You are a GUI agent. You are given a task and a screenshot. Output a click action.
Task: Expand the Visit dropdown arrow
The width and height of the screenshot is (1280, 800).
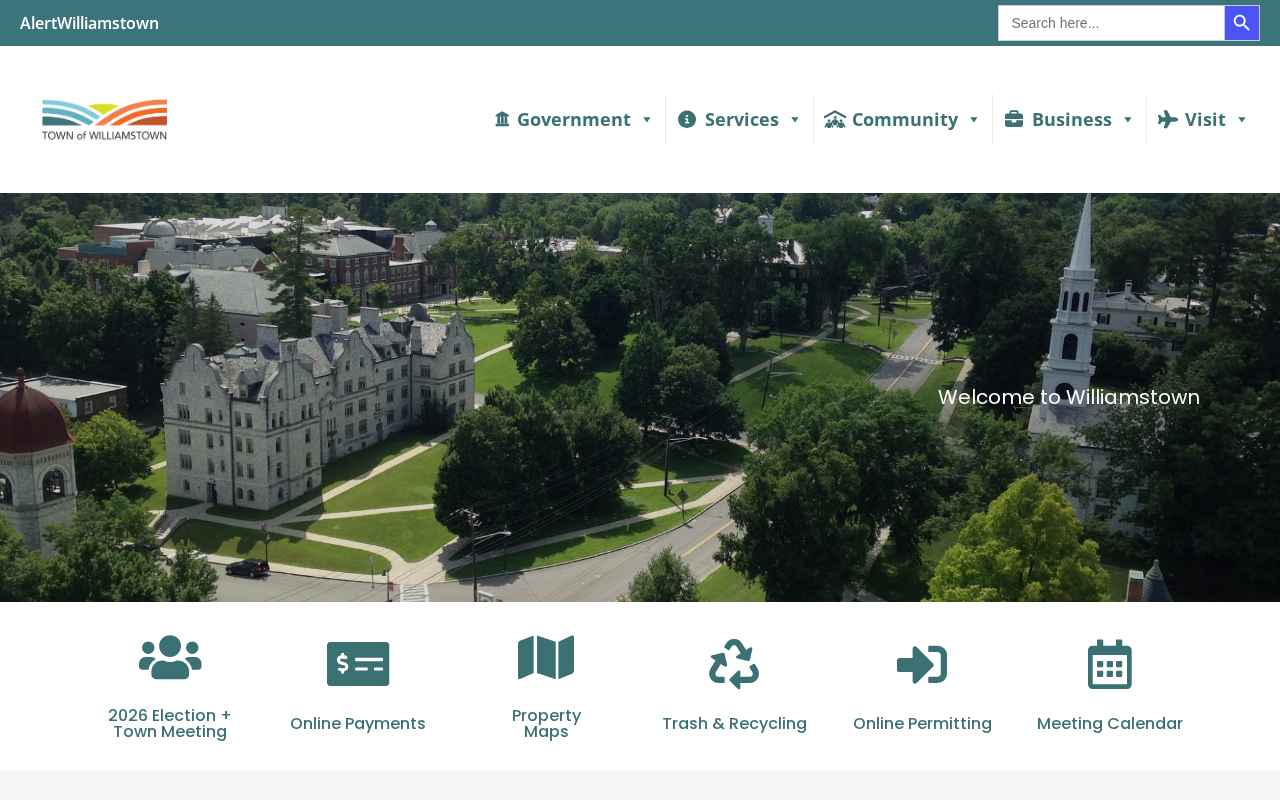(x=1241, y=120)
